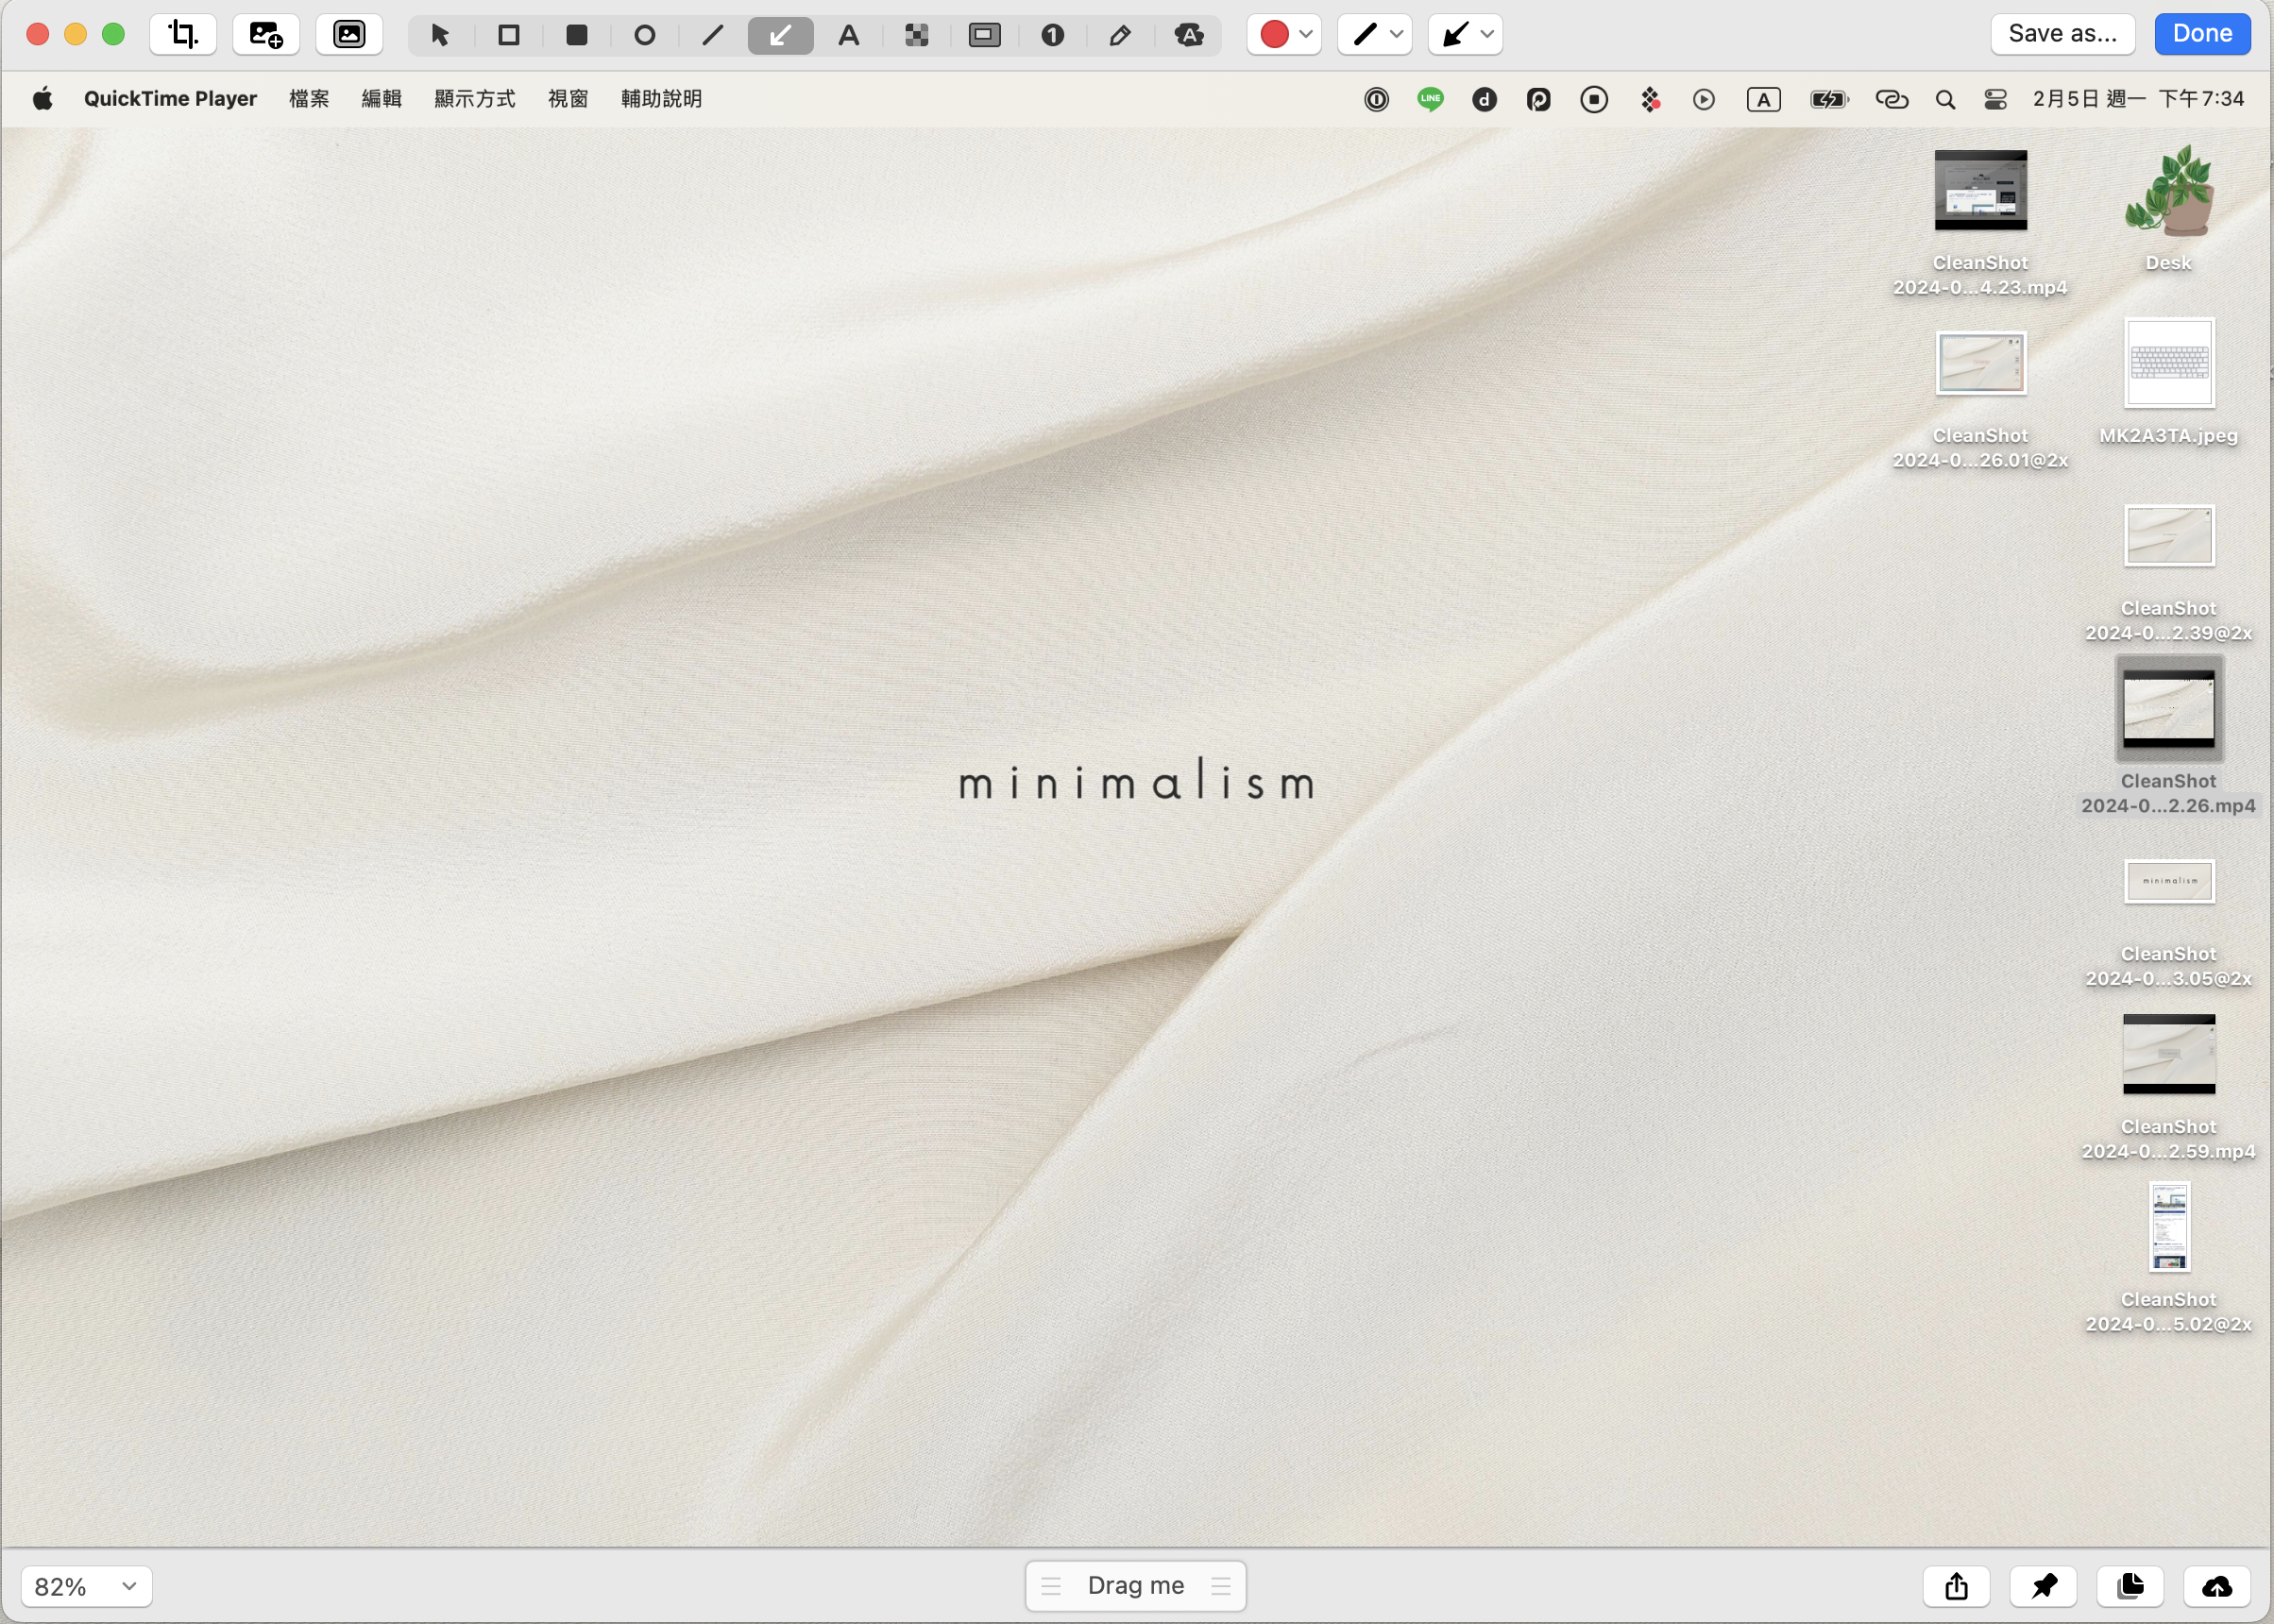
Task: Pin the screenshot to the screen
Action: click(x=2043, y=1585)
